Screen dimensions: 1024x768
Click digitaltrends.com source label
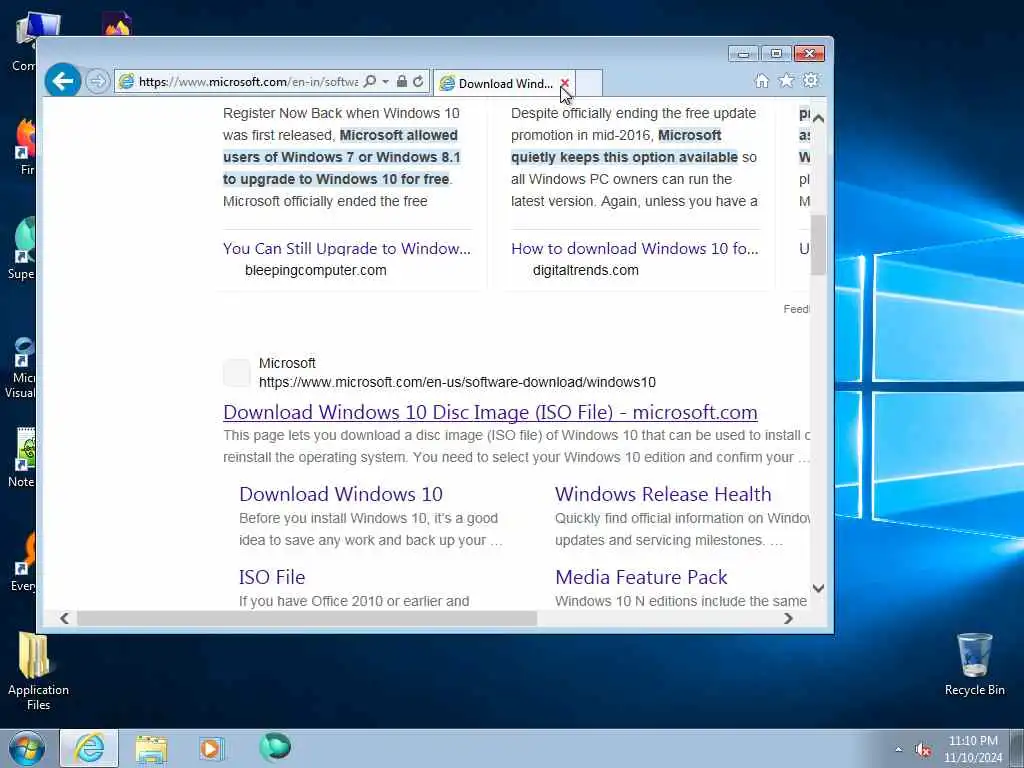pos(586,270)
